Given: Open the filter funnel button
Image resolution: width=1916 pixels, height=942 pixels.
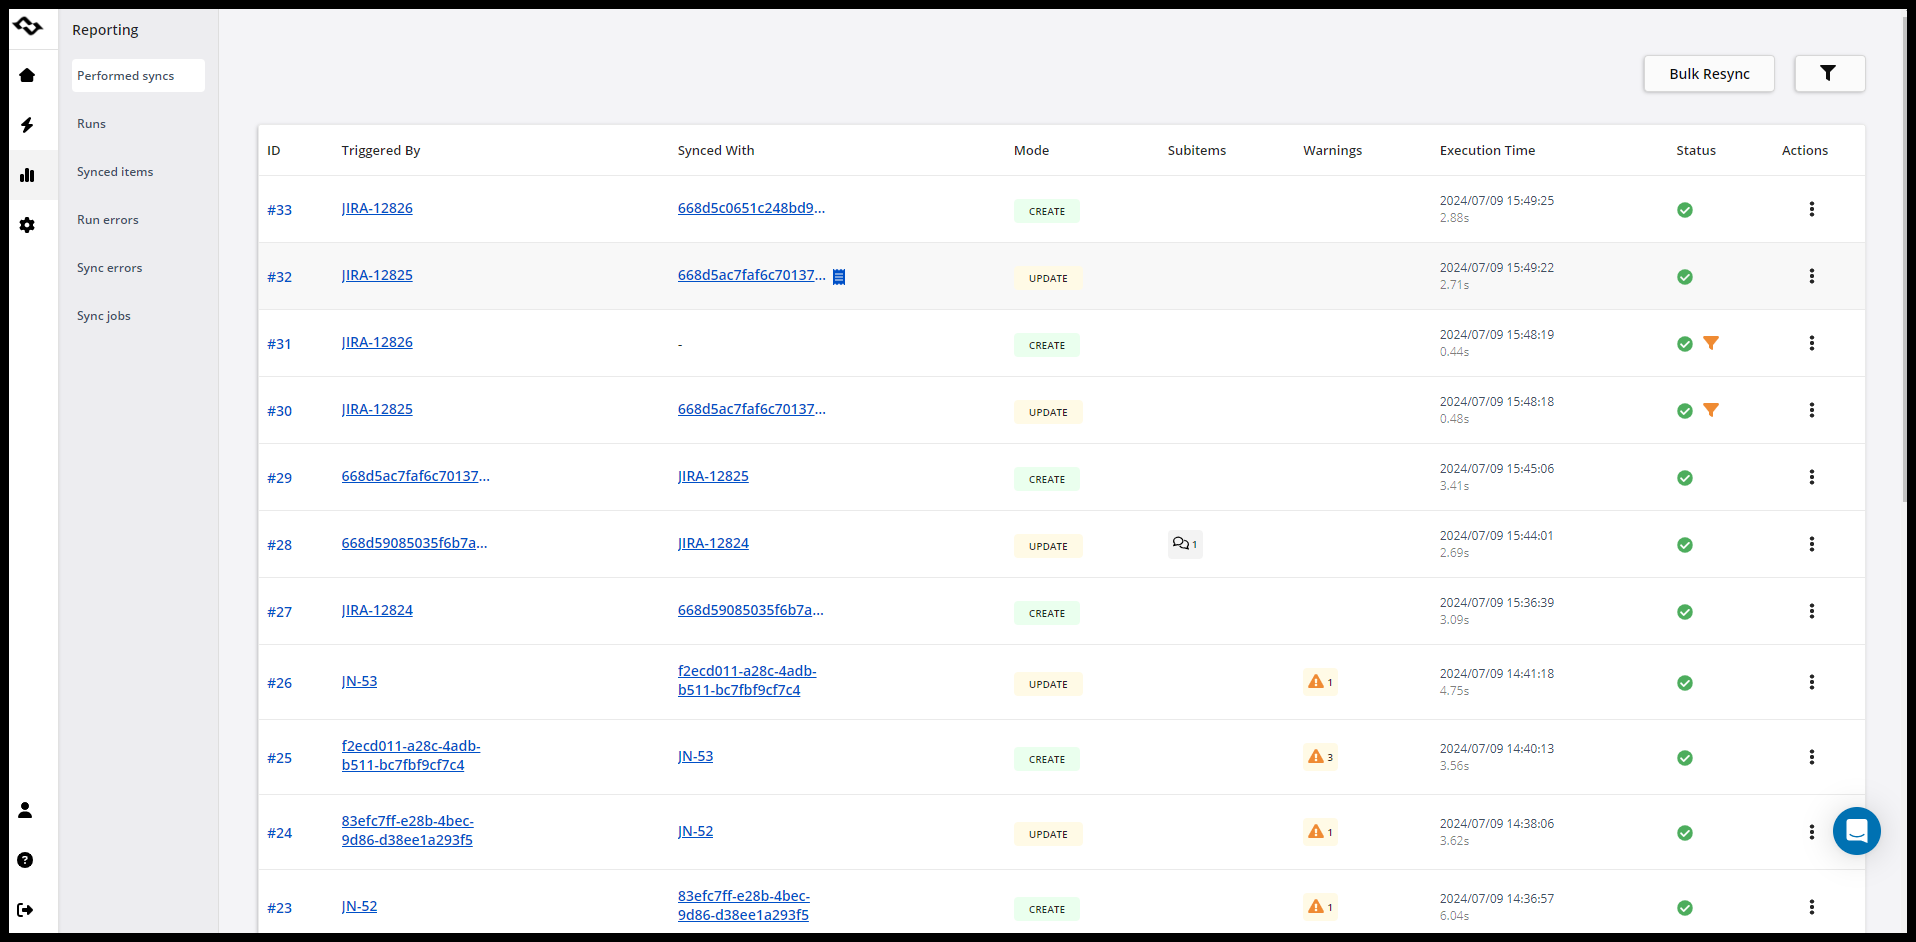Looking at the screenshot, I should click(x=1828, y=73).
